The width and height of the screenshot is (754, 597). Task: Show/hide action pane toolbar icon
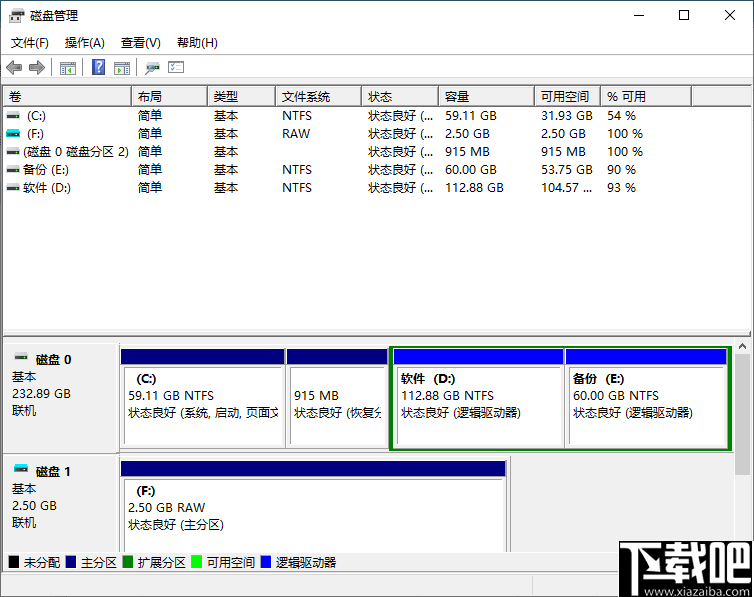click(122, 68)
